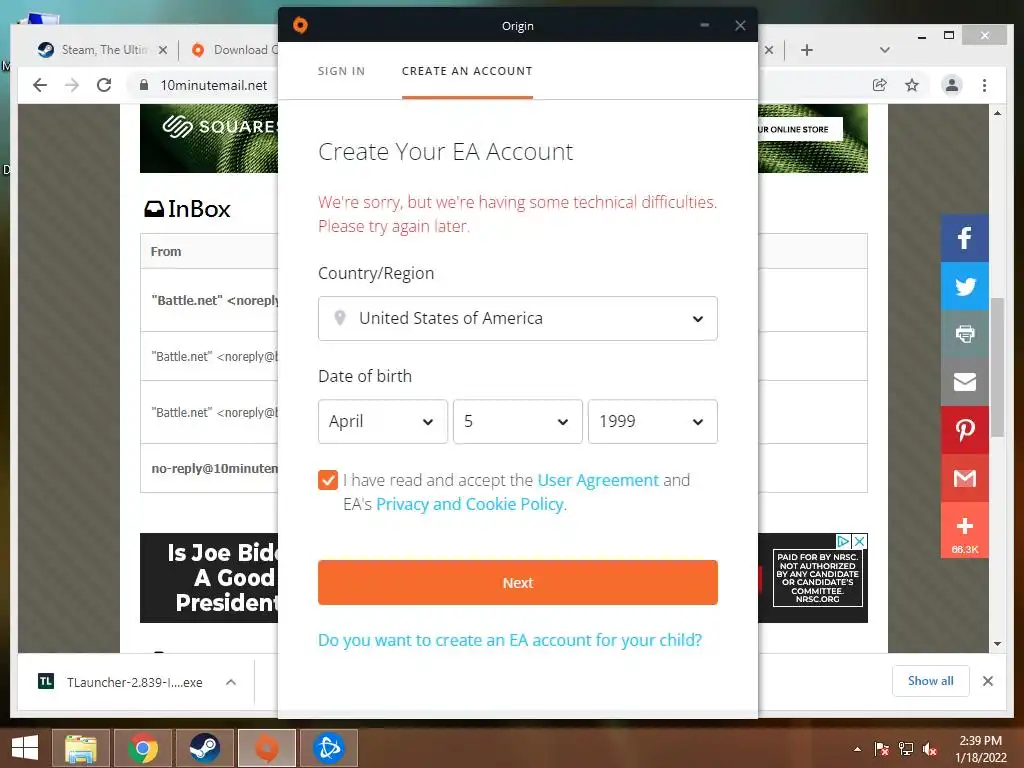The width and height of the screenshot is (1024, 768).
Task: Close the Steam browser tab
Action: click(163, 50)
